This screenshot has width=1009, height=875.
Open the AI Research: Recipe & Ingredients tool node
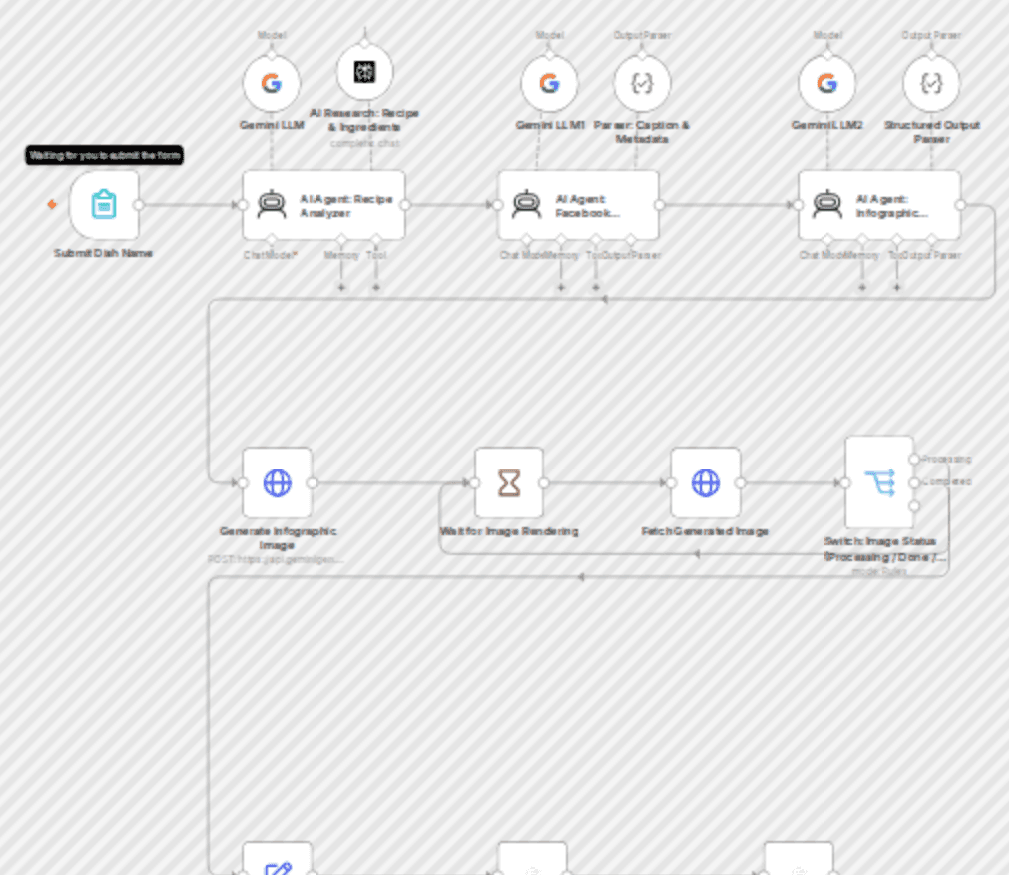364,72
